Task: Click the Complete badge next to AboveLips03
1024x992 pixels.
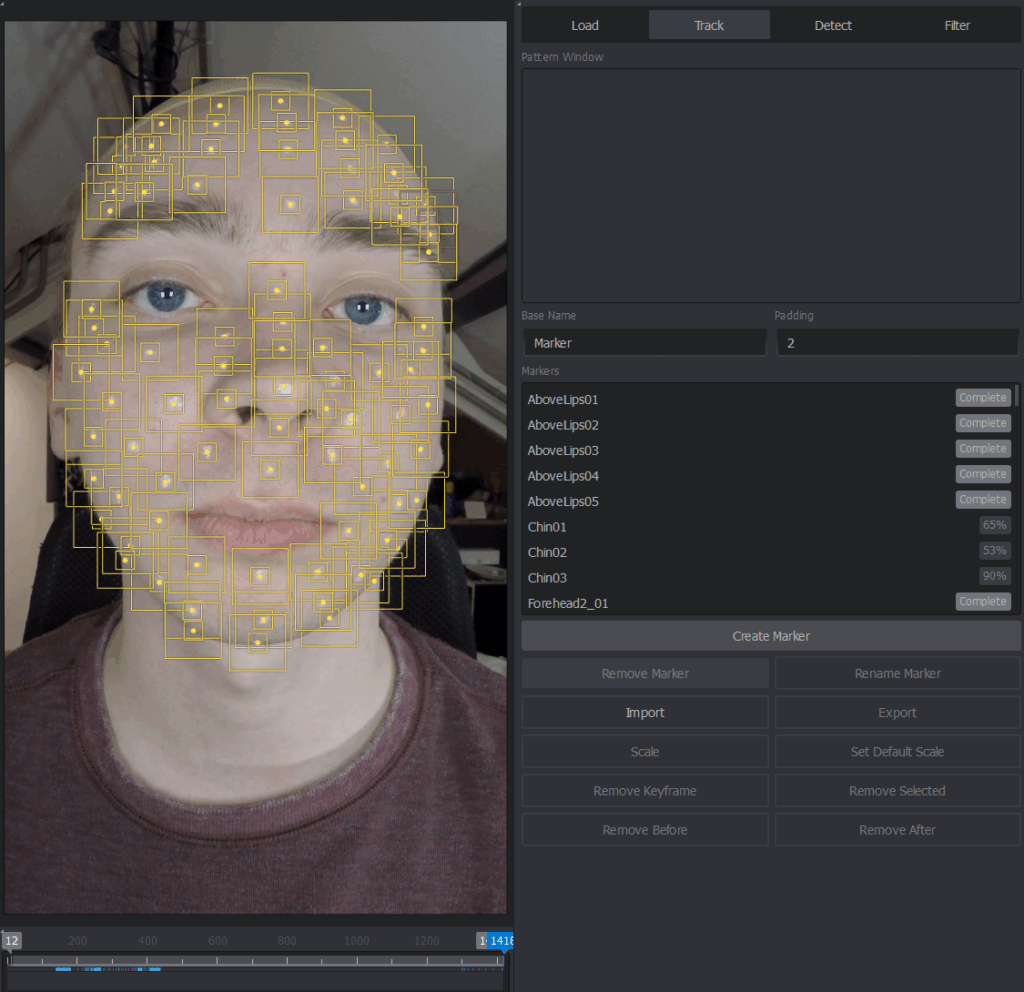Action: point(982,449)
